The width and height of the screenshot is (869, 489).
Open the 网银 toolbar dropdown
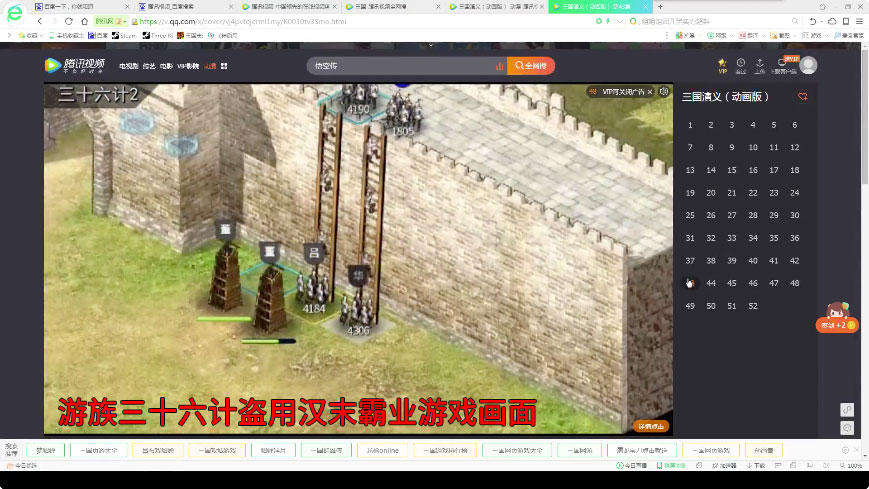[718, 35]
